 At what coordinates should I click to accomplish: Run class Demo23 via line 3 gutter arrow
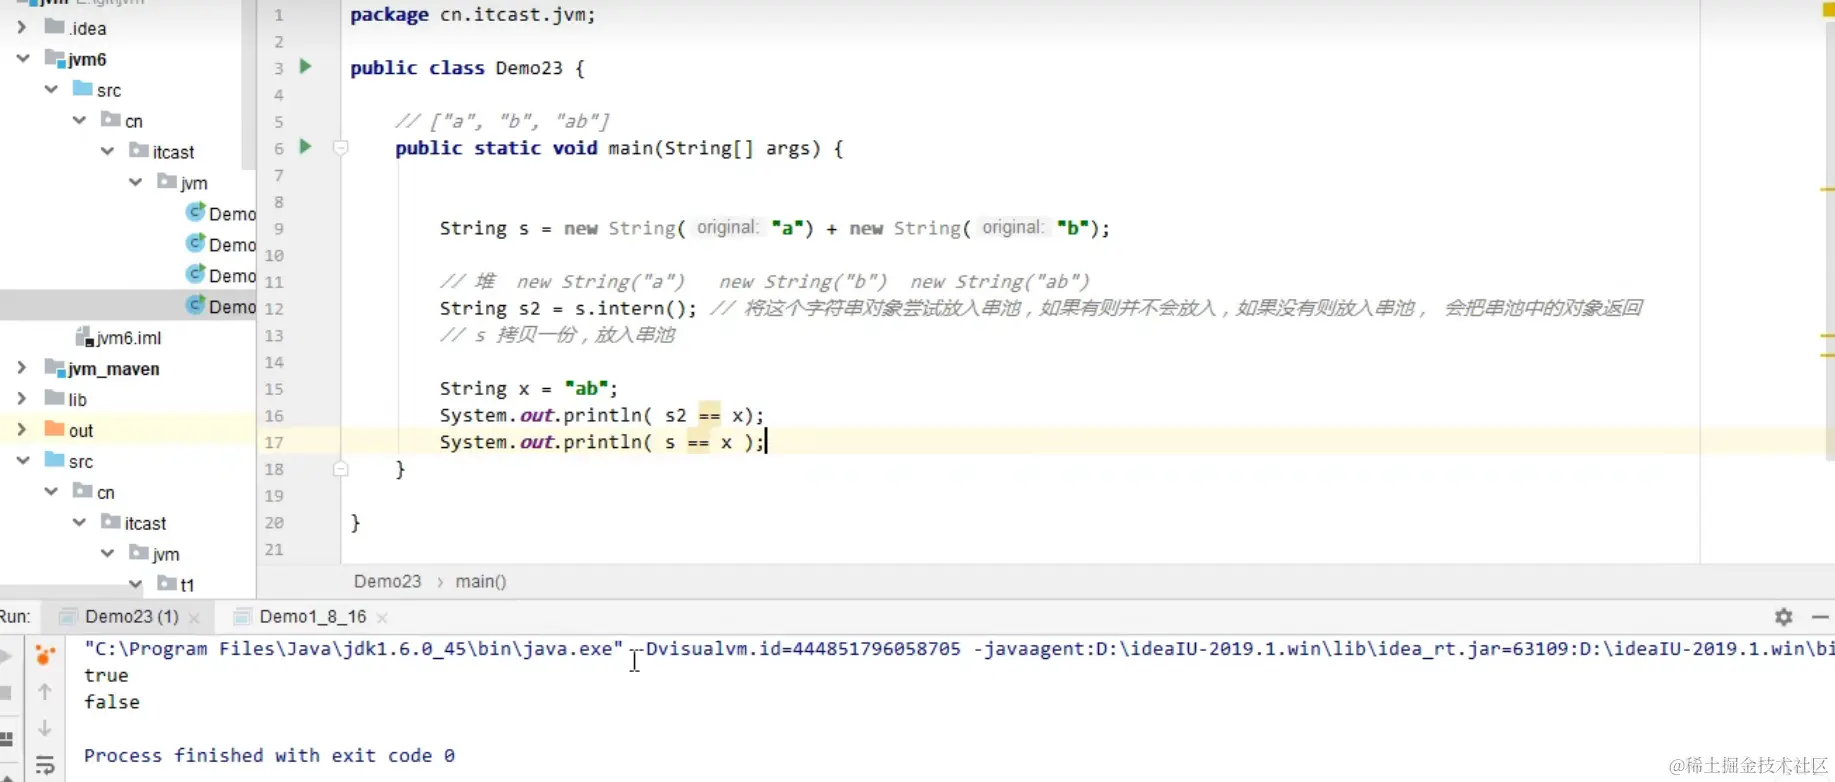[306, 66]
